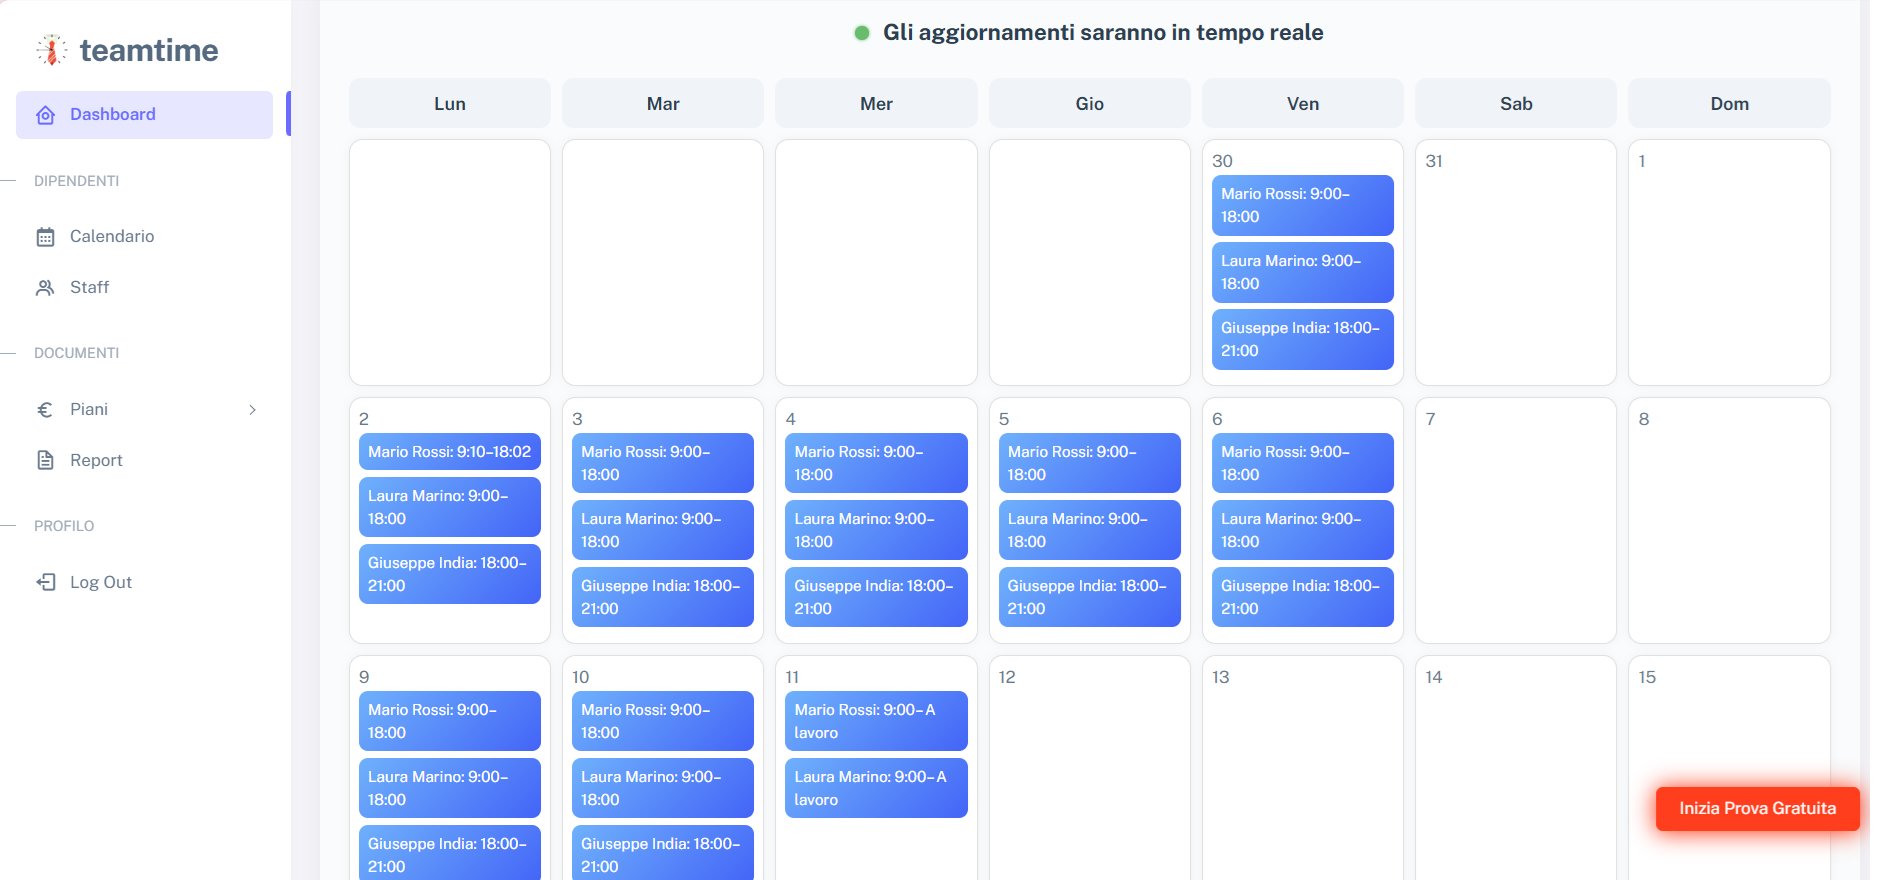Open the Staff menu item
Screen dimensions: 1879x880
89,287
